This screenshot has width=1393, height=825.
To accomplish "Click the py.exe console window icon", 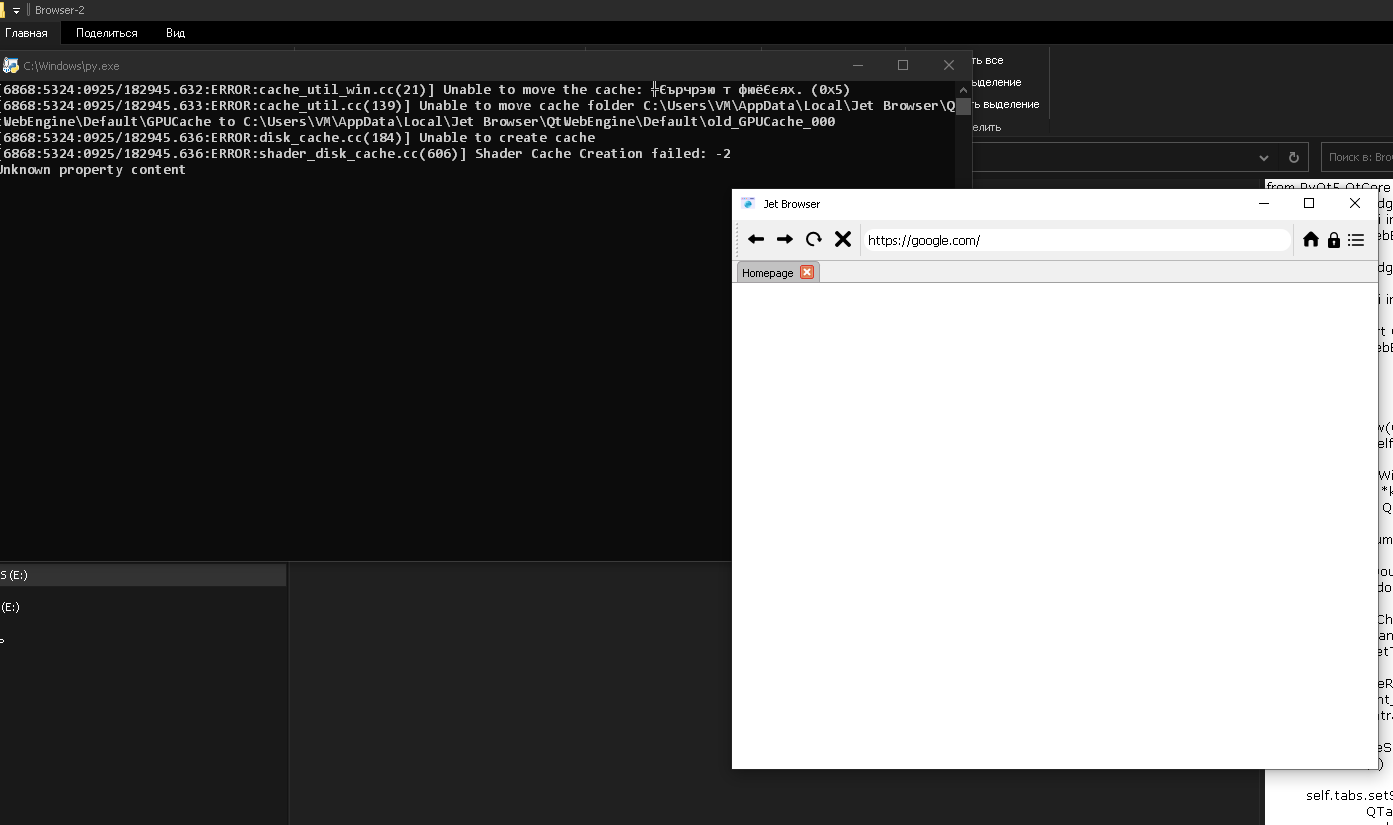I will pos(10,66).
